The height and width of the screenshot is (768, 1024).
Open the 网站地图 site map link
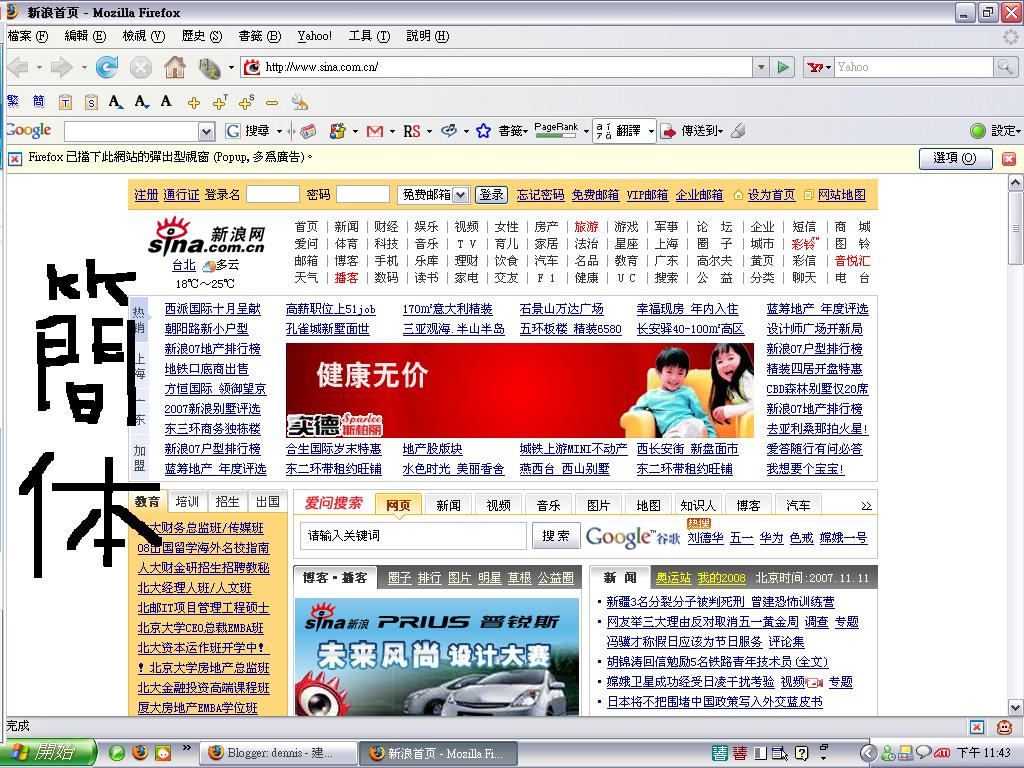click(x=842, y=195)
